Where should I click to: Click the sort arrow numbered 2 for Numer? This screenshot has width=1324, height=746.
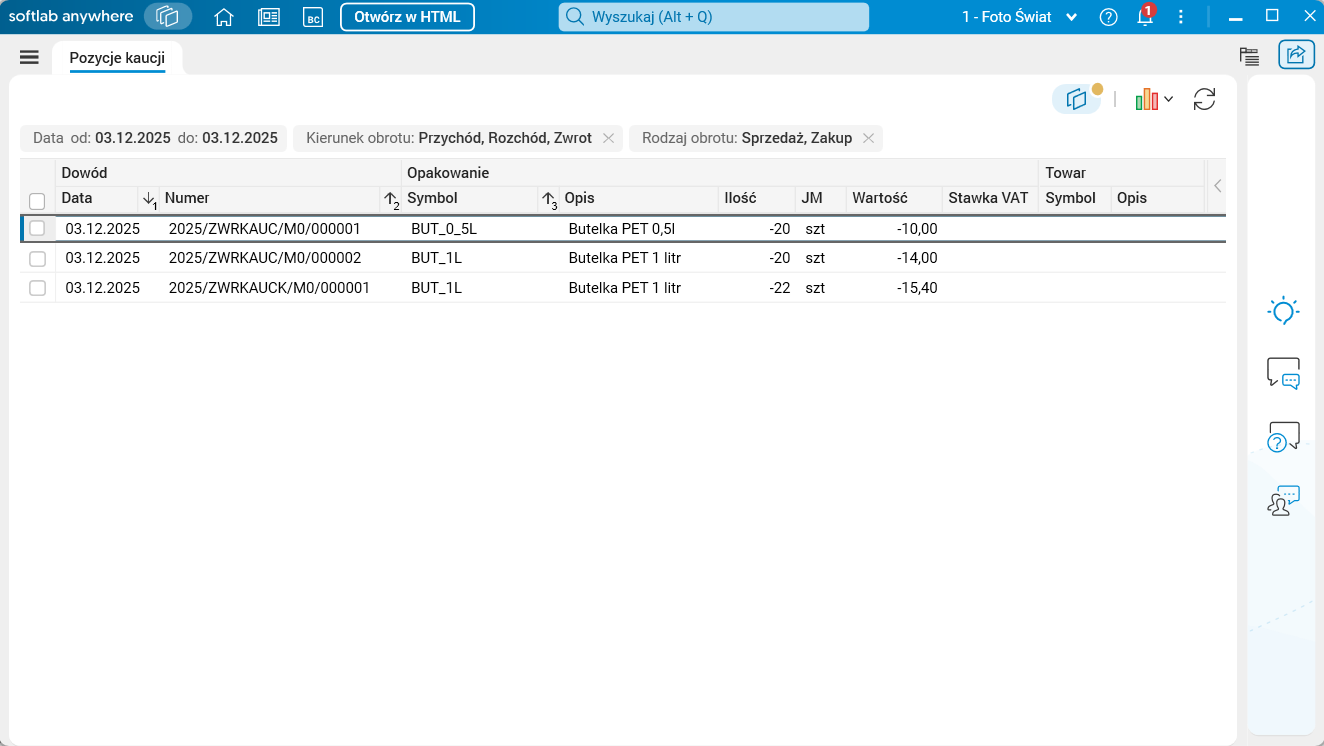392,199
